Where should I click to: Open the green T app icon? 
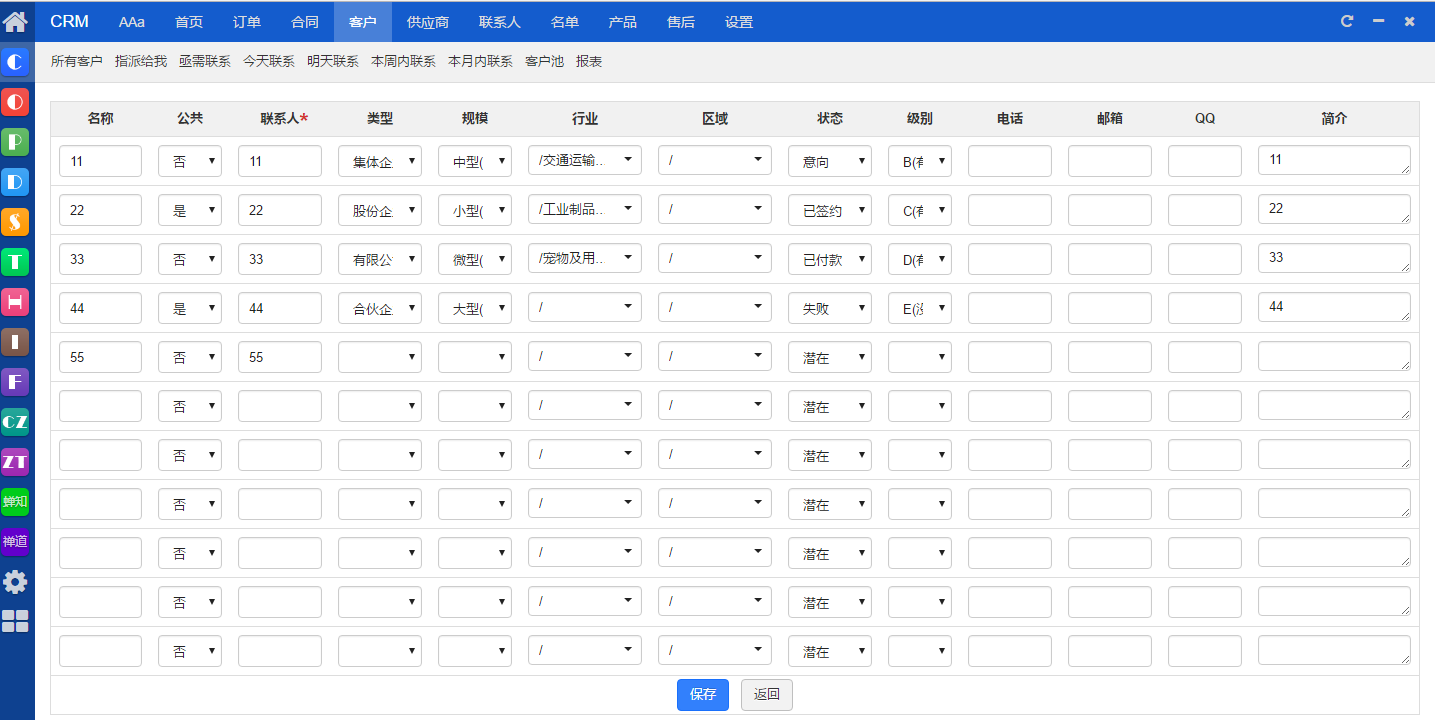[x=16, y=262]
